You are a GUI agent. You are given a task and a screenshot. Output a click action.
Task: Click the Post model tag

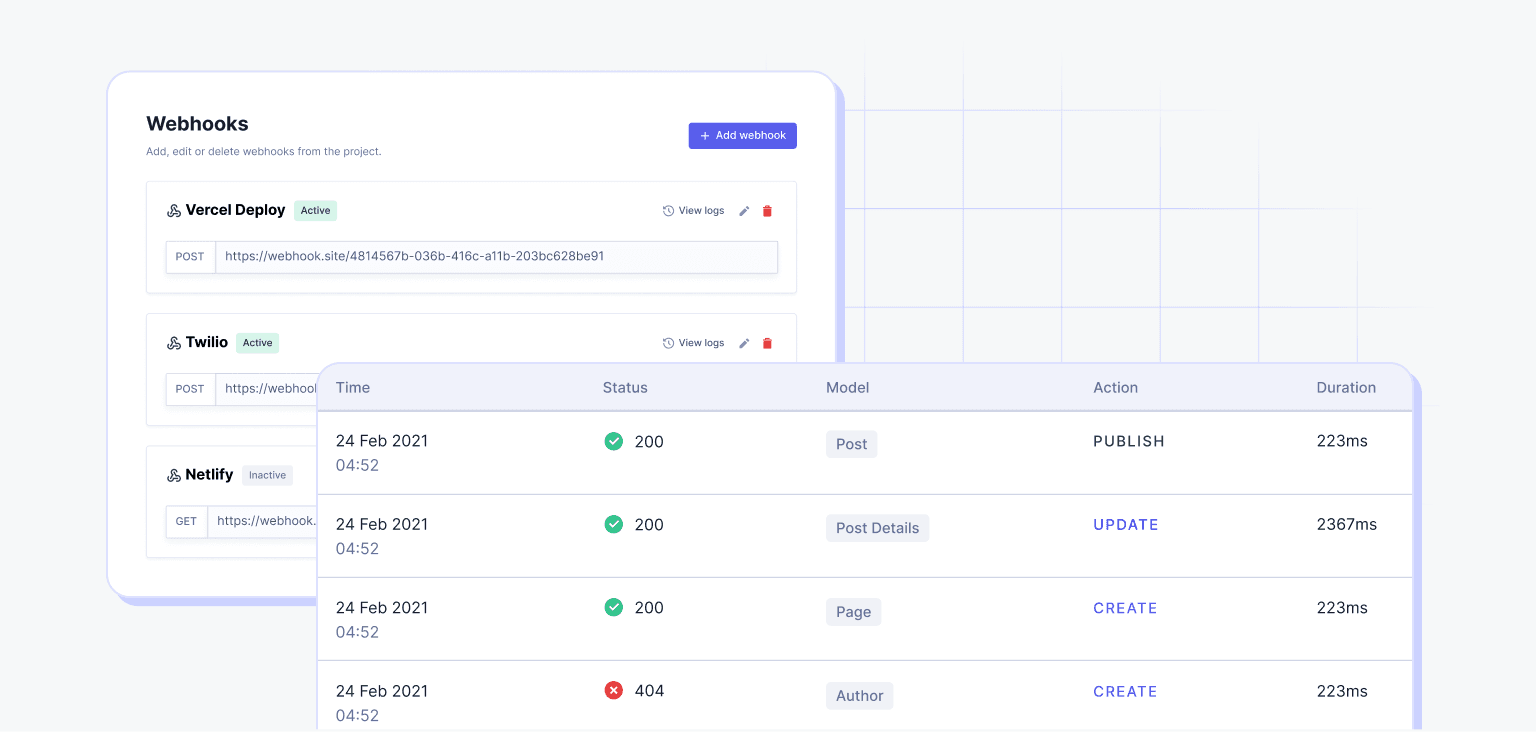click(x=851, y=445)
